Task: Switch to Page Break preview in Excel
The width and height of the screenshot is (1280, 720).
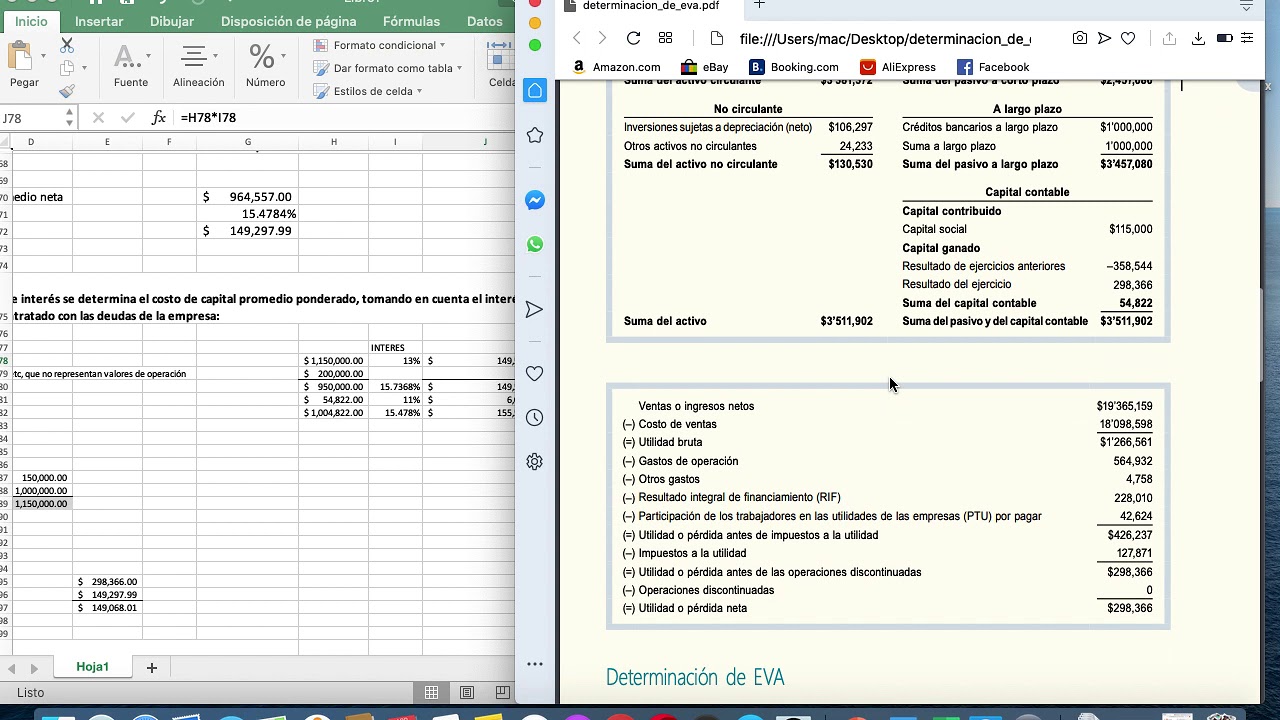Action: tap(502, 692)
